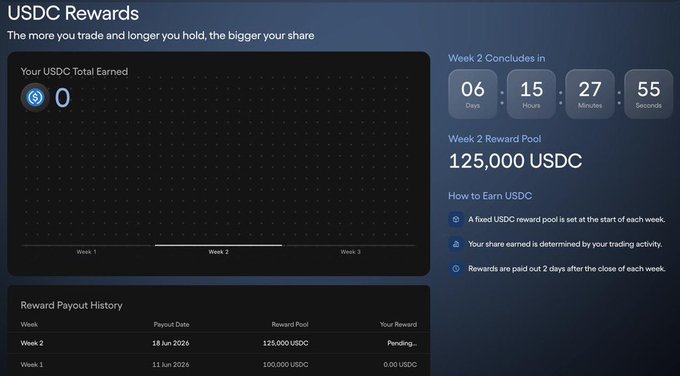Click '100,000 USDC' in Week 1 row
The width and height of the screenshot is (680, 376).
[285, 365]
